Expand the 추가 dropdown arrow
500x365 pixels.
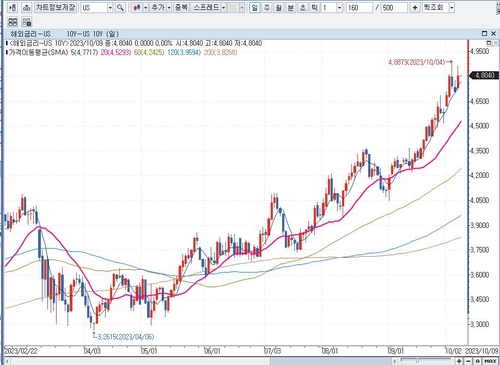169,7
